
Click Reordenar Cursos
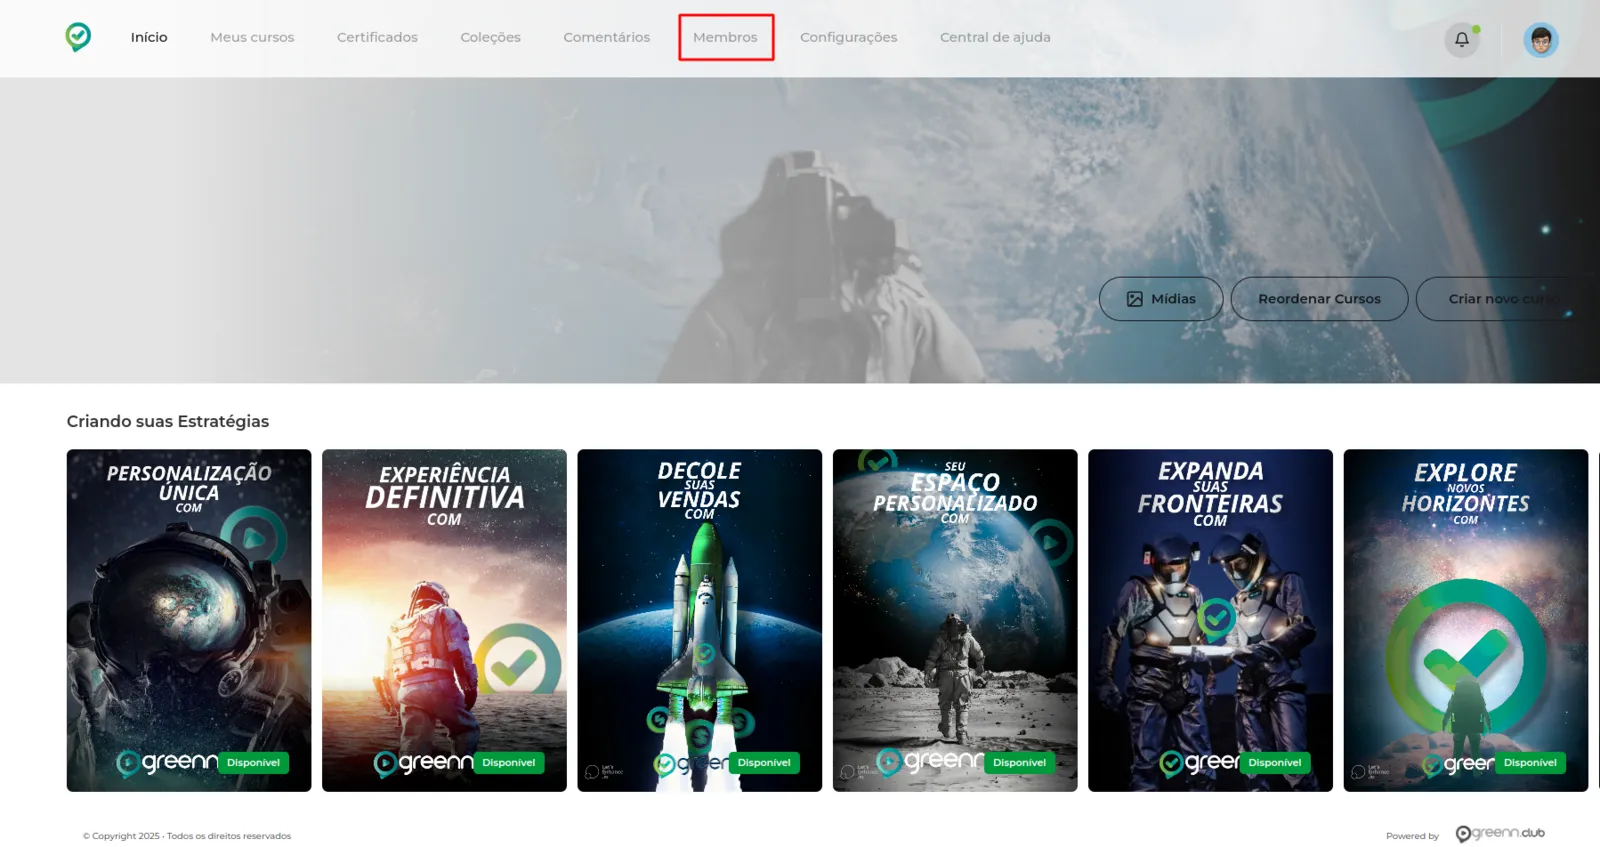click(x=1319, y=299)
